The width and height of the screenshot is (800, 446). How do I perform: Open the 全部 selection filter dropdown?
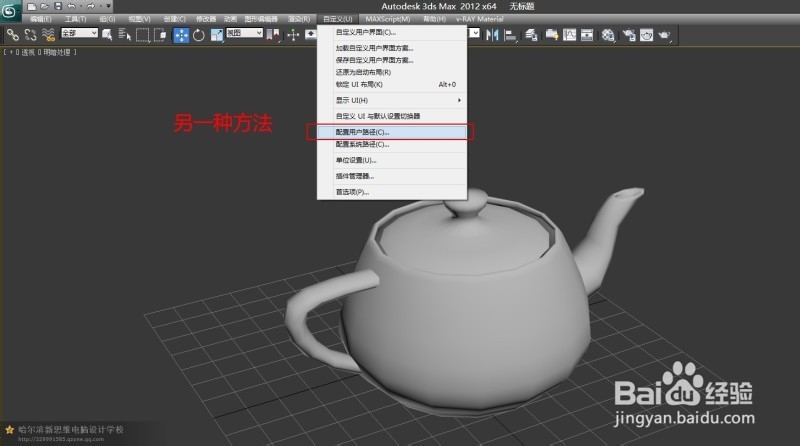pos(80,34)
